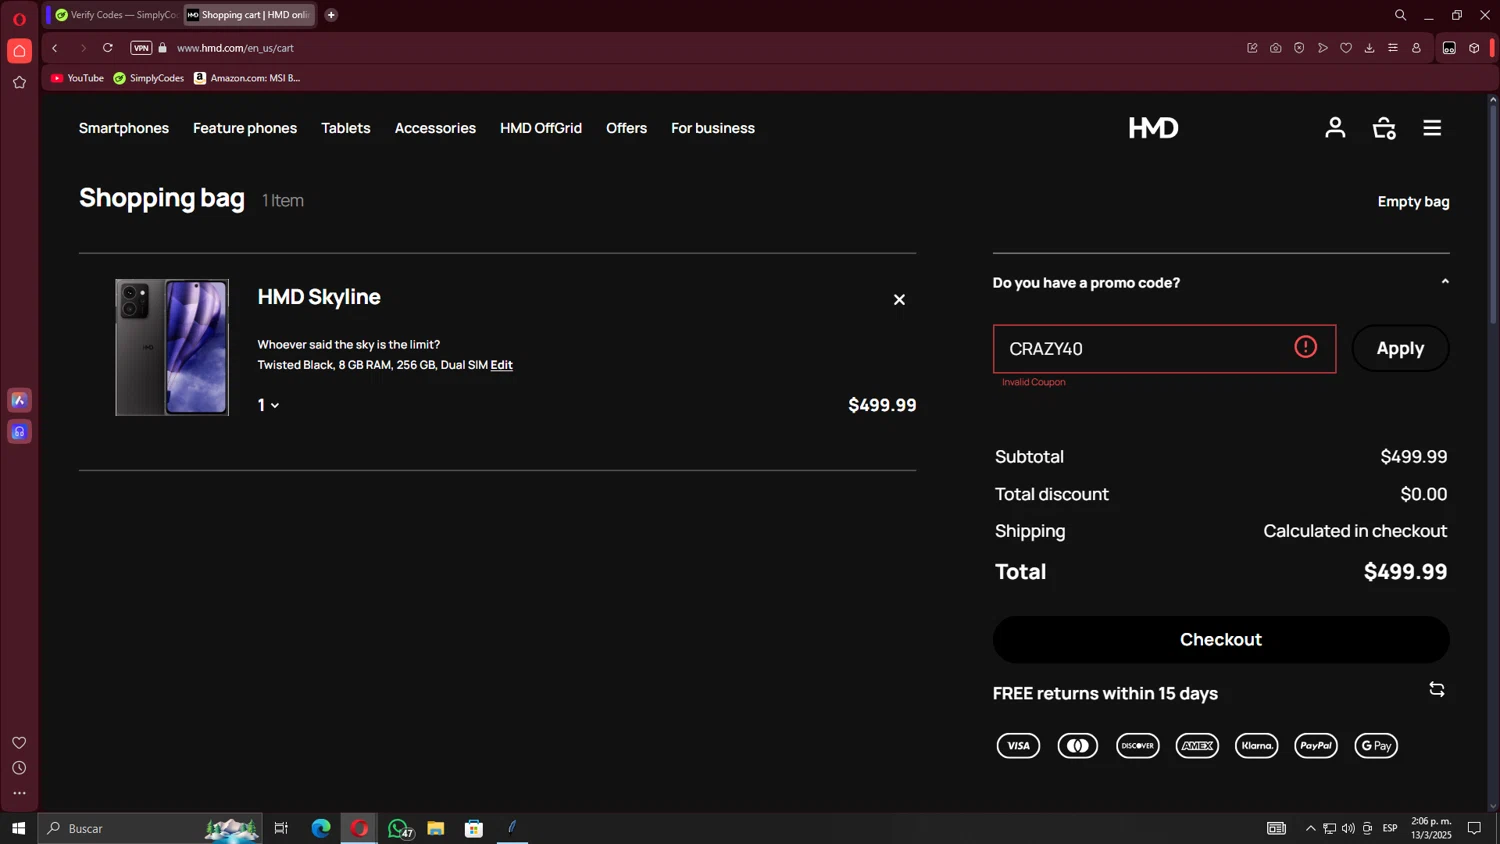Open Microsoft Store from taskbar
This screenshot has height=844, width=1500.
coord(474,828)
